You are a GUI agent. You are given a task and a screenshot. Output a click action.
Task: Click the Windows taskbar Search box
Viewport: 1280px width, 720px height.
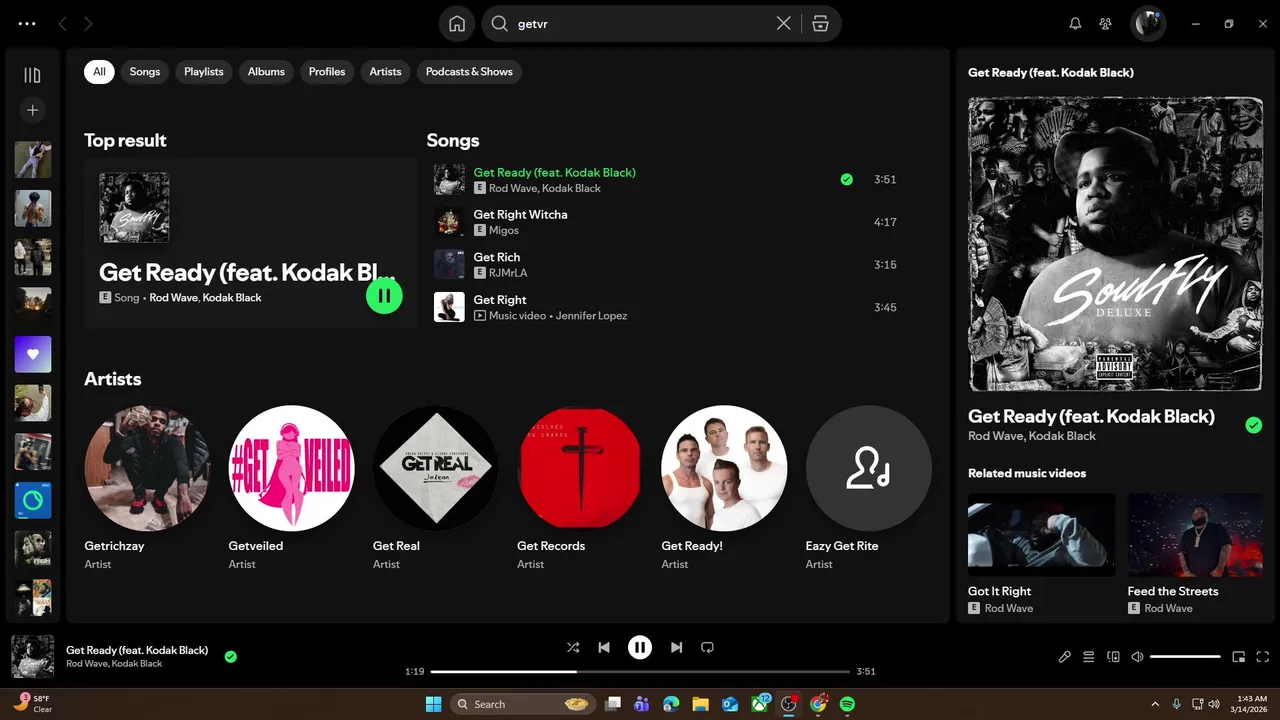[x=524, y=704]
